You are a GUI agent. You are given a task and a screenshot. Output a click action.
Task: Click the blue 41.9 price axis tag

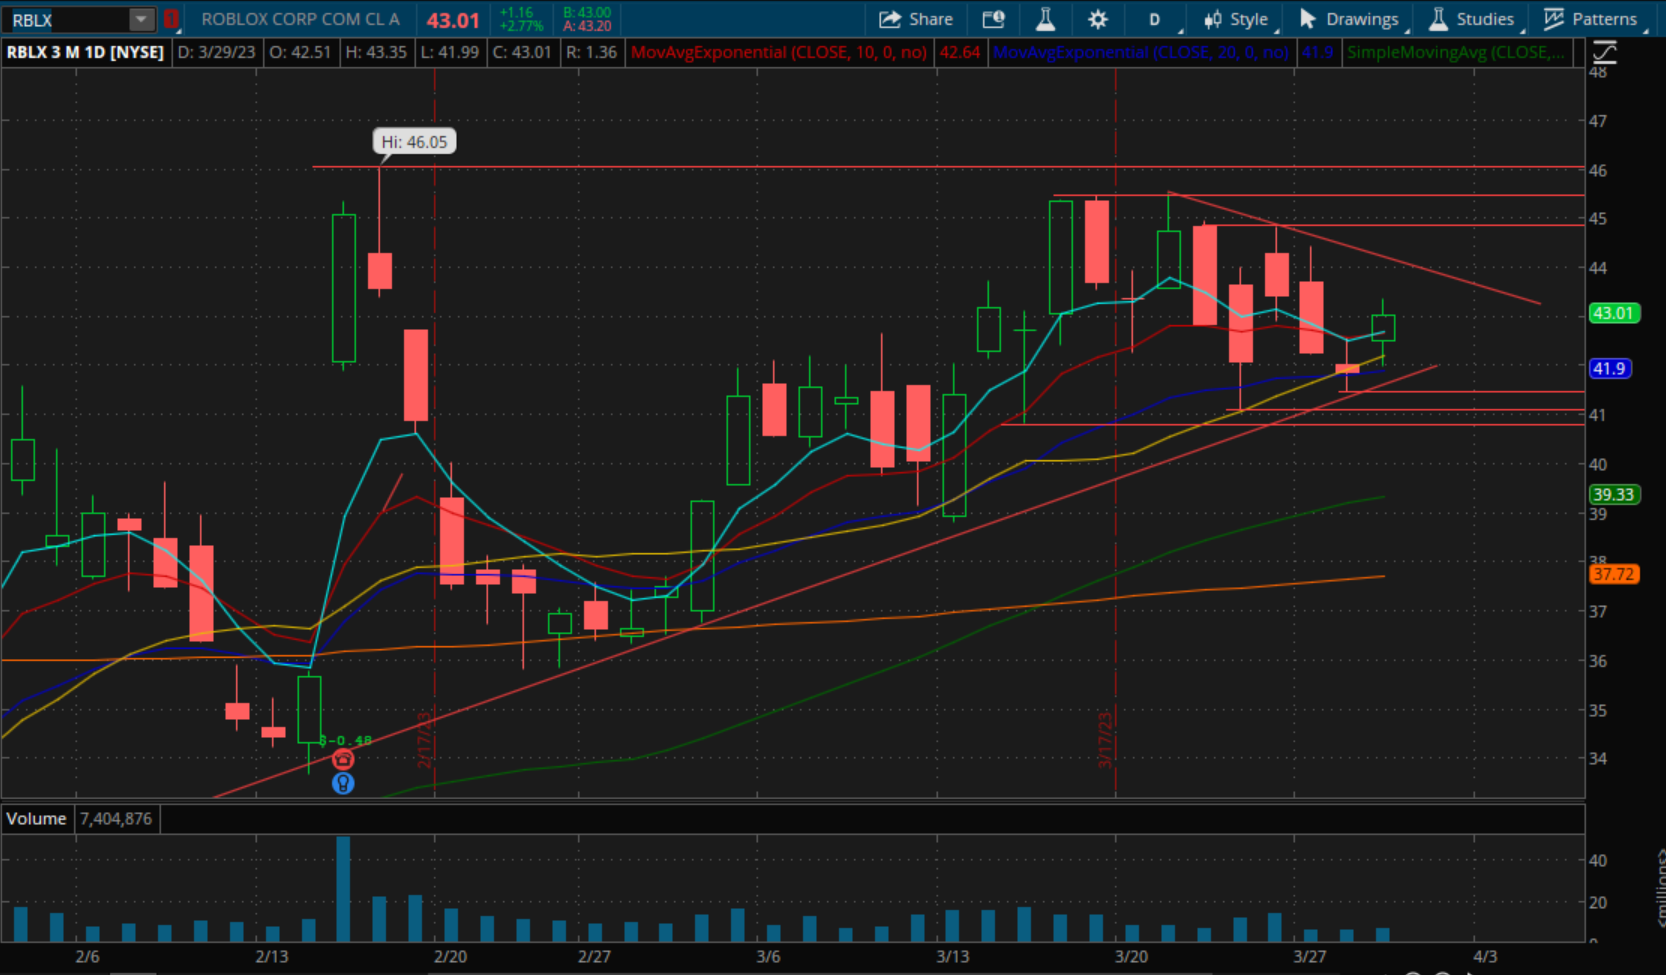click(1609, 369)
